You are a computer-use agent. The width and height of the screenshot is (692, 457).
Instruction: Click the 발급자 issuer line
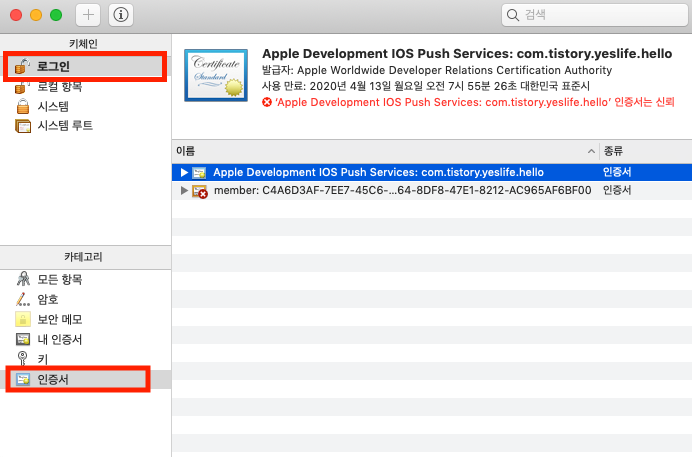point(437,70)
